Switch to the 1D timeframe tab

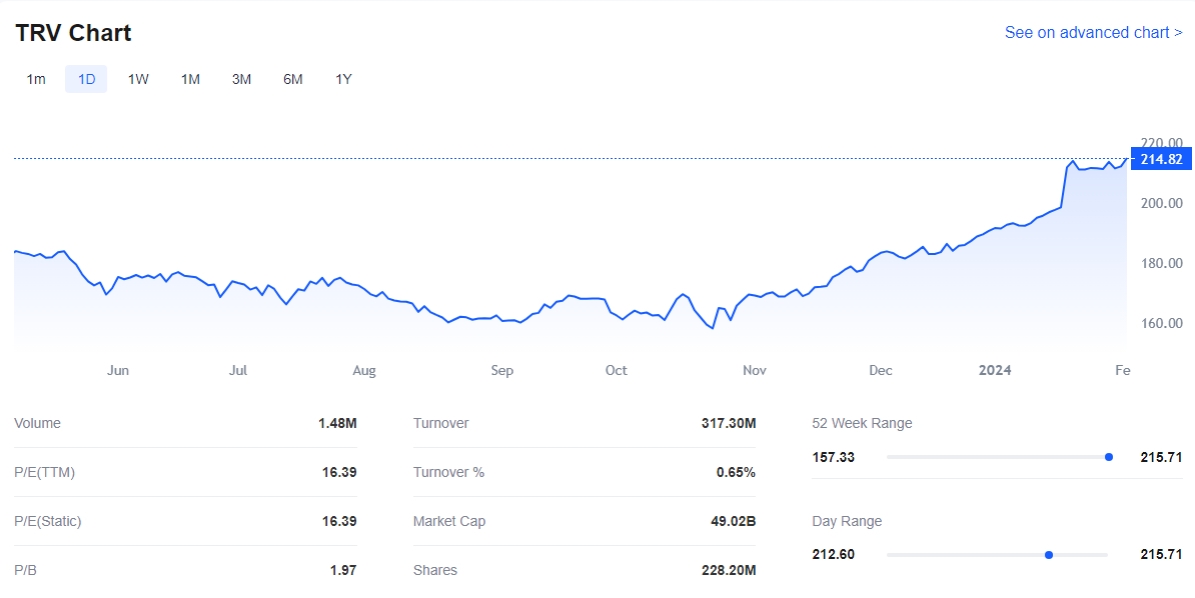[86, 79]
